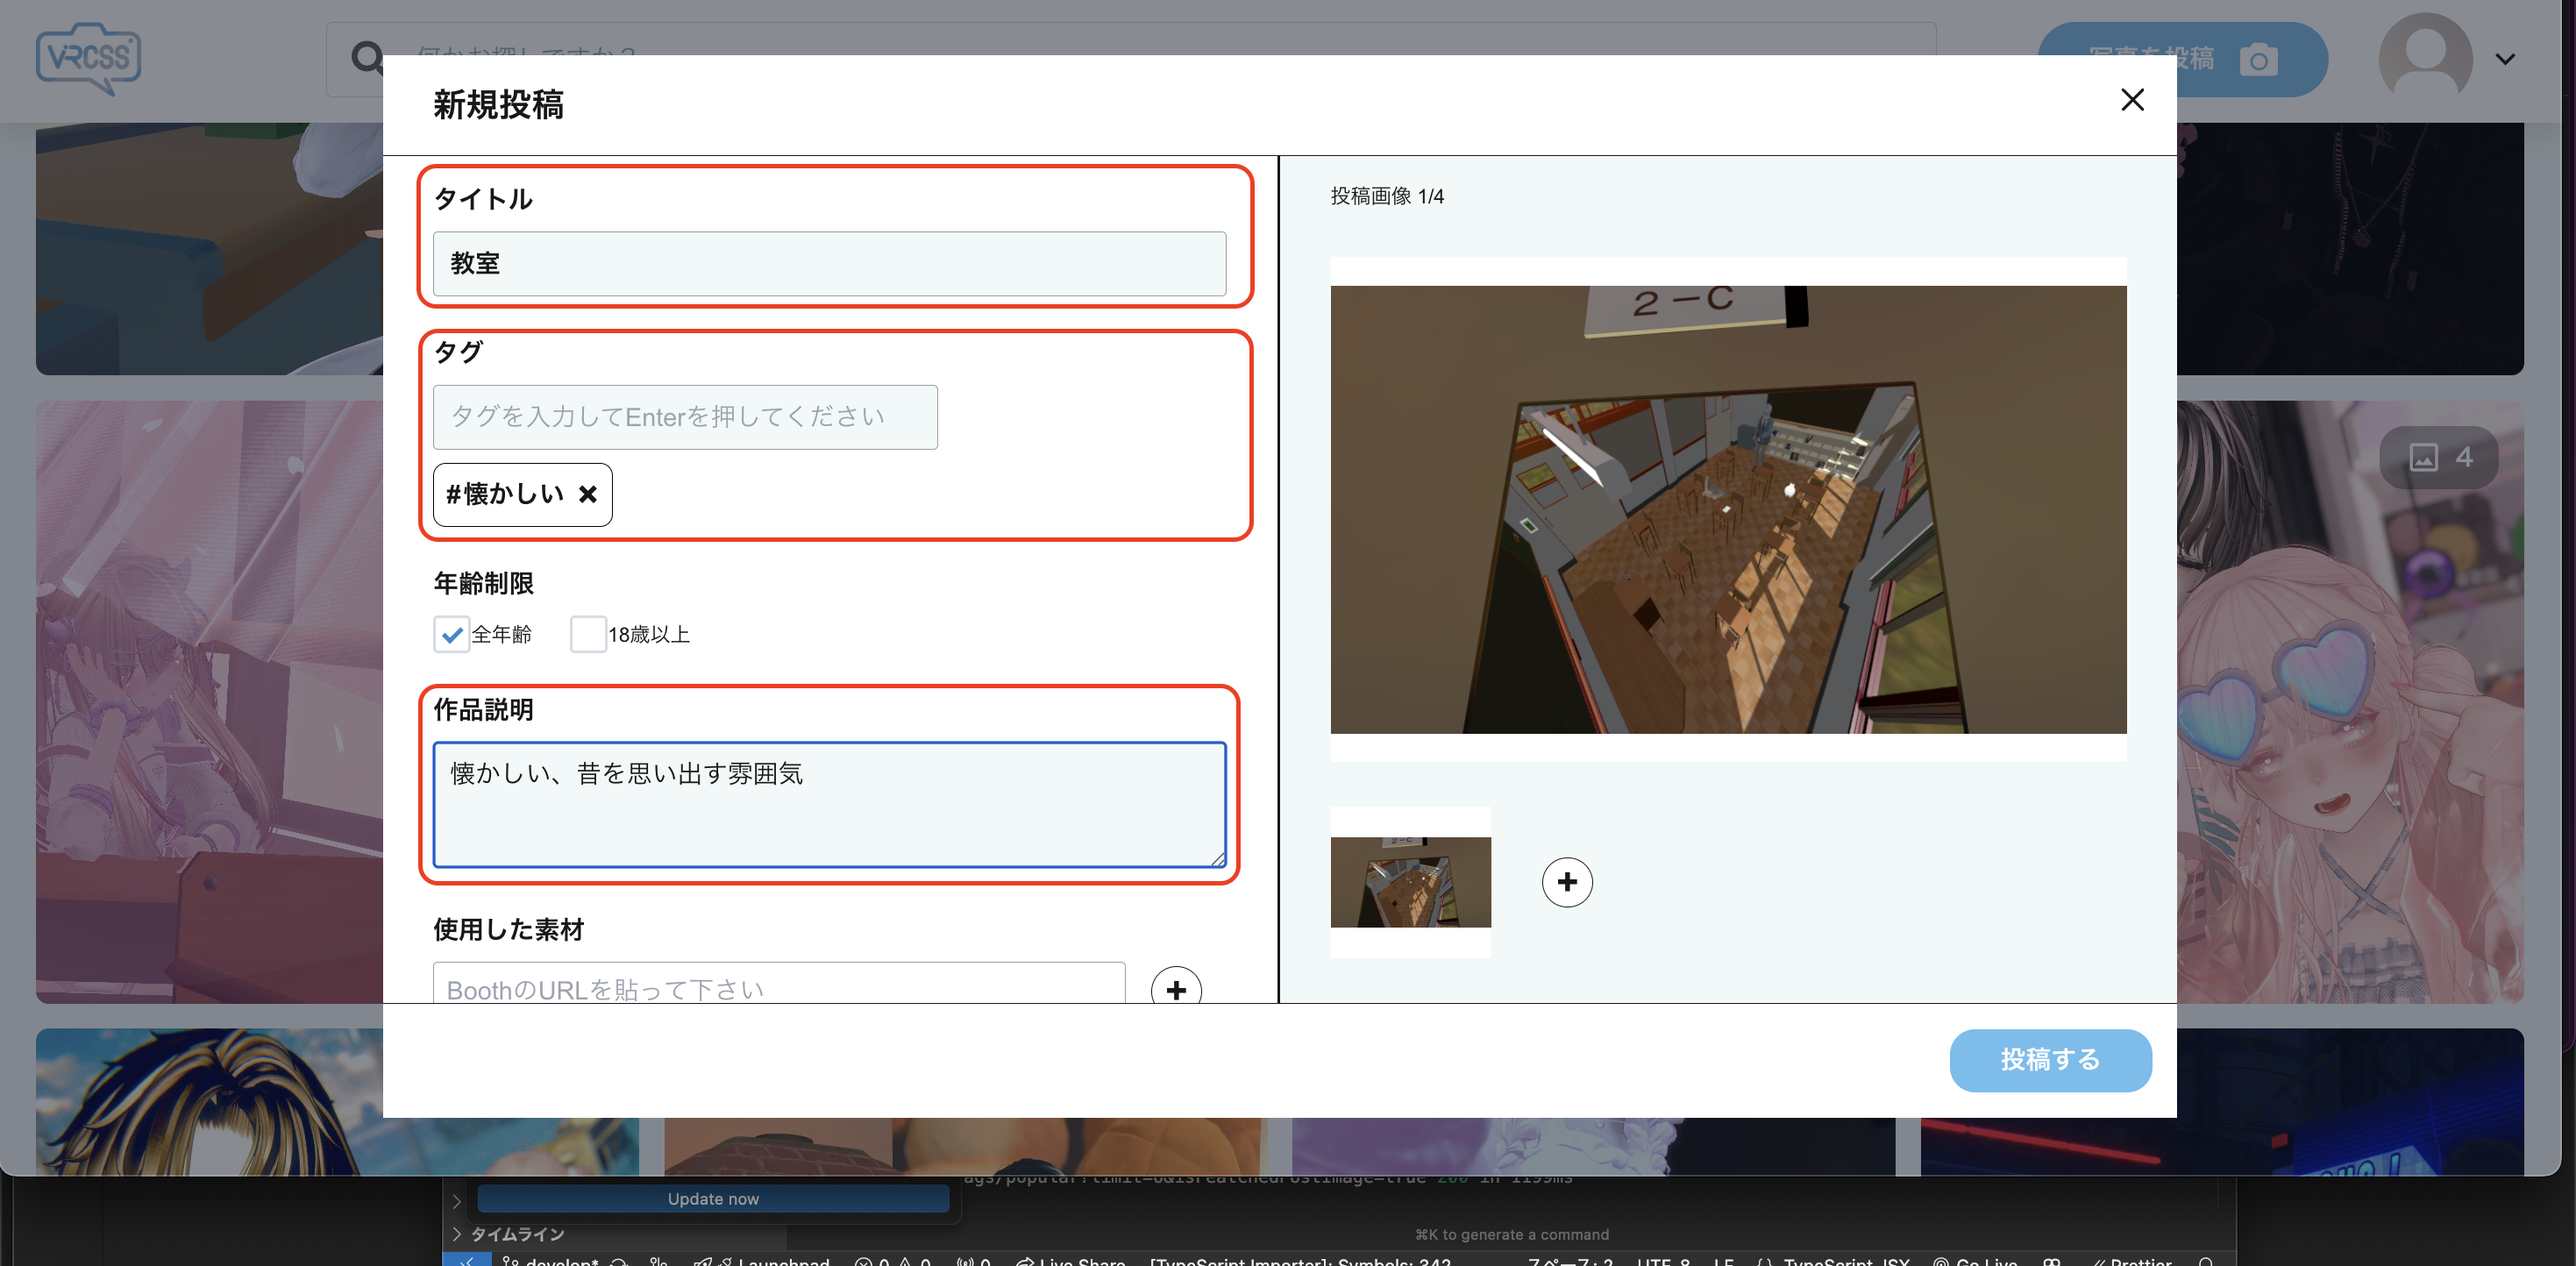Click the BoothのURL input field

[779, 984]
